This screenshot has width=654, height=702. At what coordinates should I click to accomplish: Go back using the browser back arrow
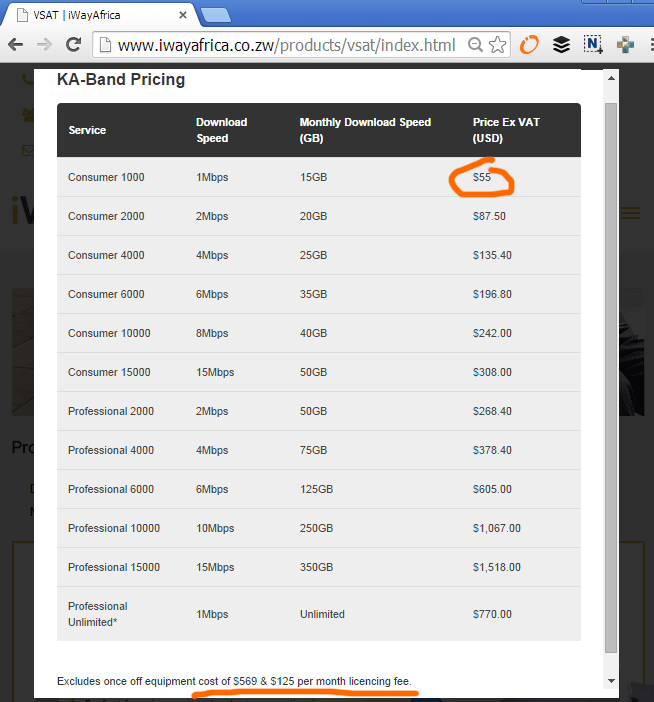coord(16,45)
